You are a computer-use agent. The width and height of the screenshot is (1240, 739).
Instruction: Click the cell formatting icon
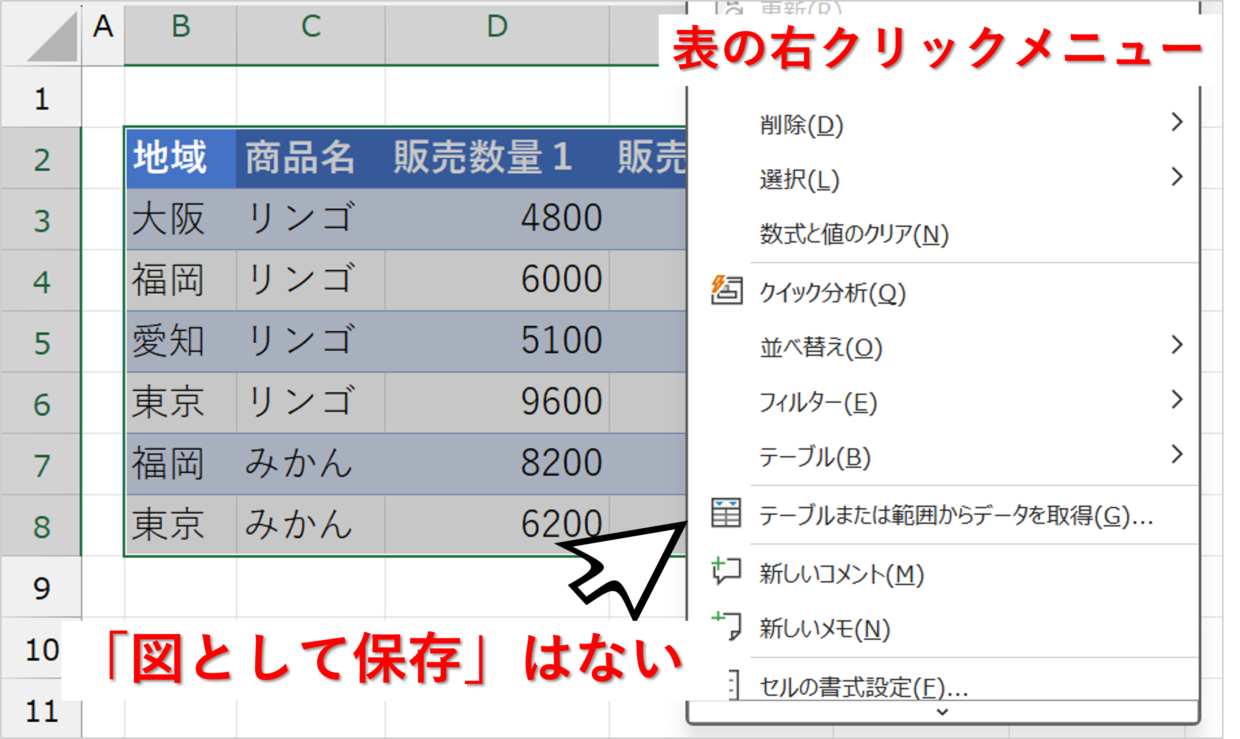coord(730,686)
